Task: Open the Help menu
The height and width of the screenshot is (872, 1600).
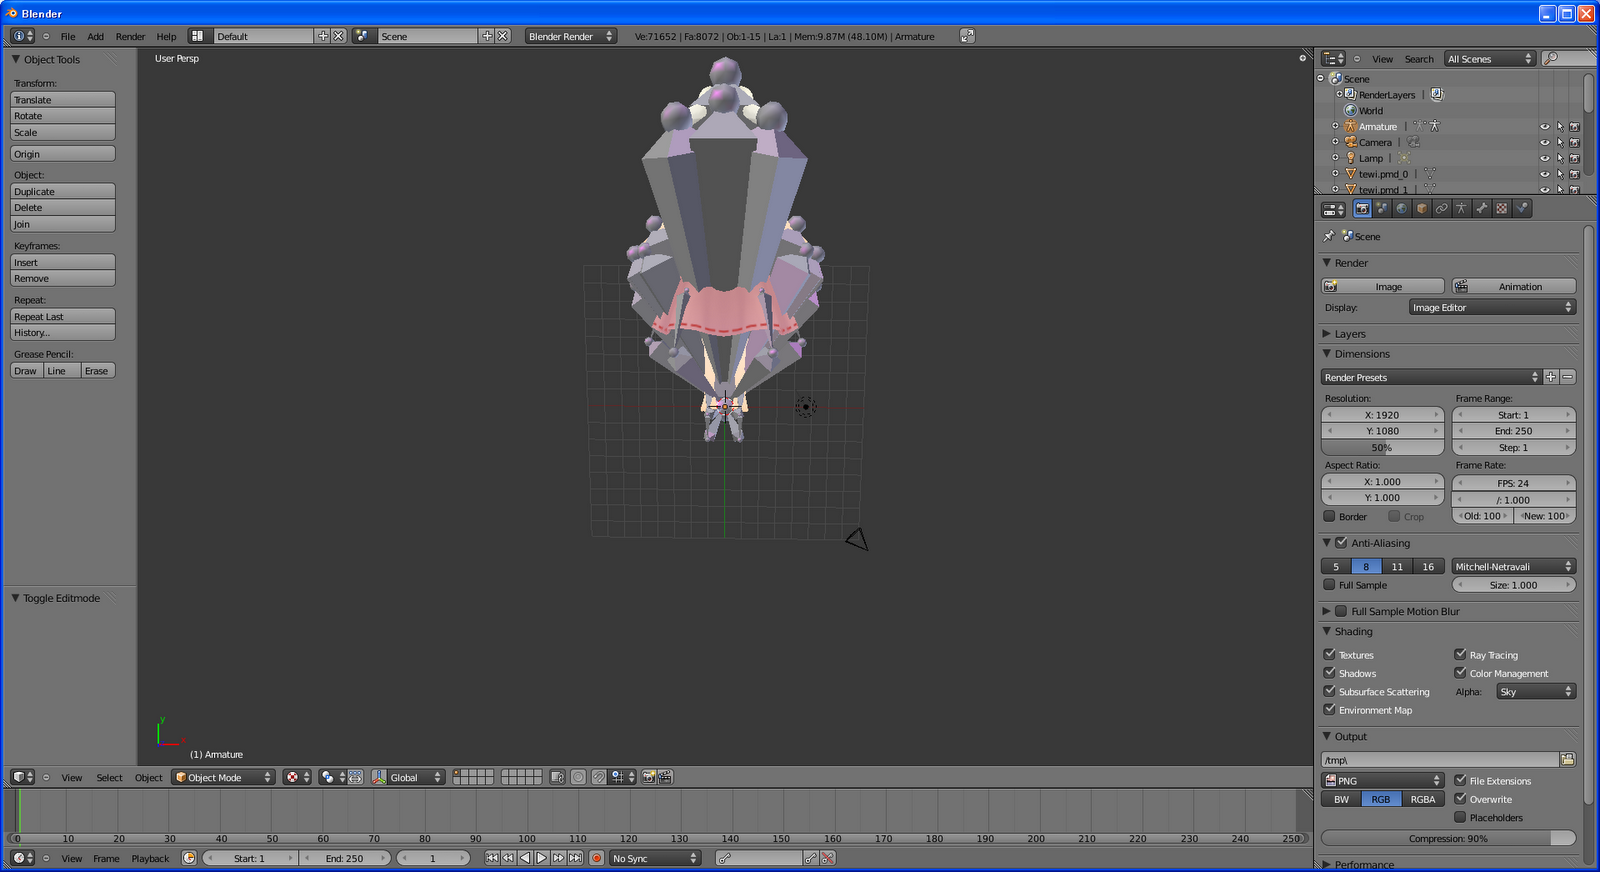Action: tap(166, 36)
